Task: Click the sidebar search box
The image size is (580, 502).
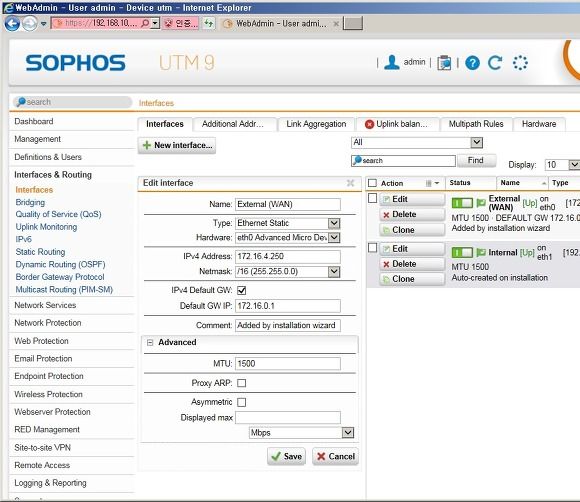Action: 72,102
